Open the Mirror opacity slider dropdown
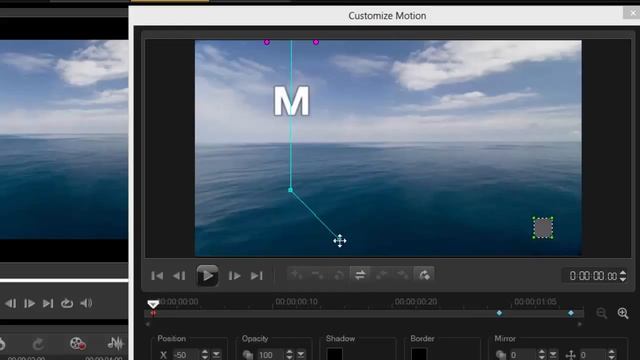 (x=553, y=355)
